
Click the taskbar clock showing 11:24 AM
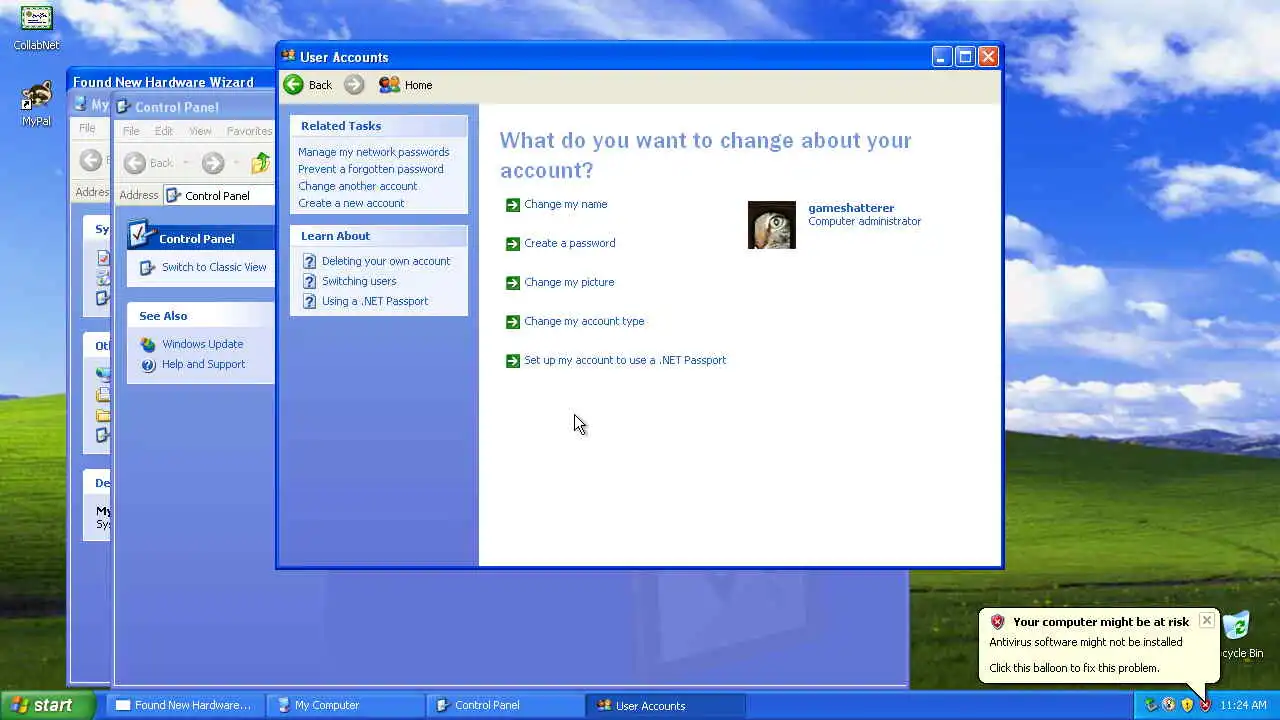point(1243,705)
